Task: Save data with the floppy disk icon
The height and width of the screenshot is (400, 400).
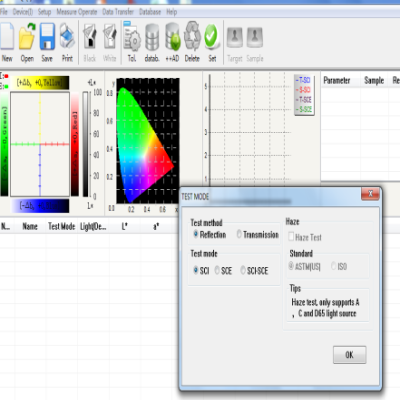Action: click(47, 36)
